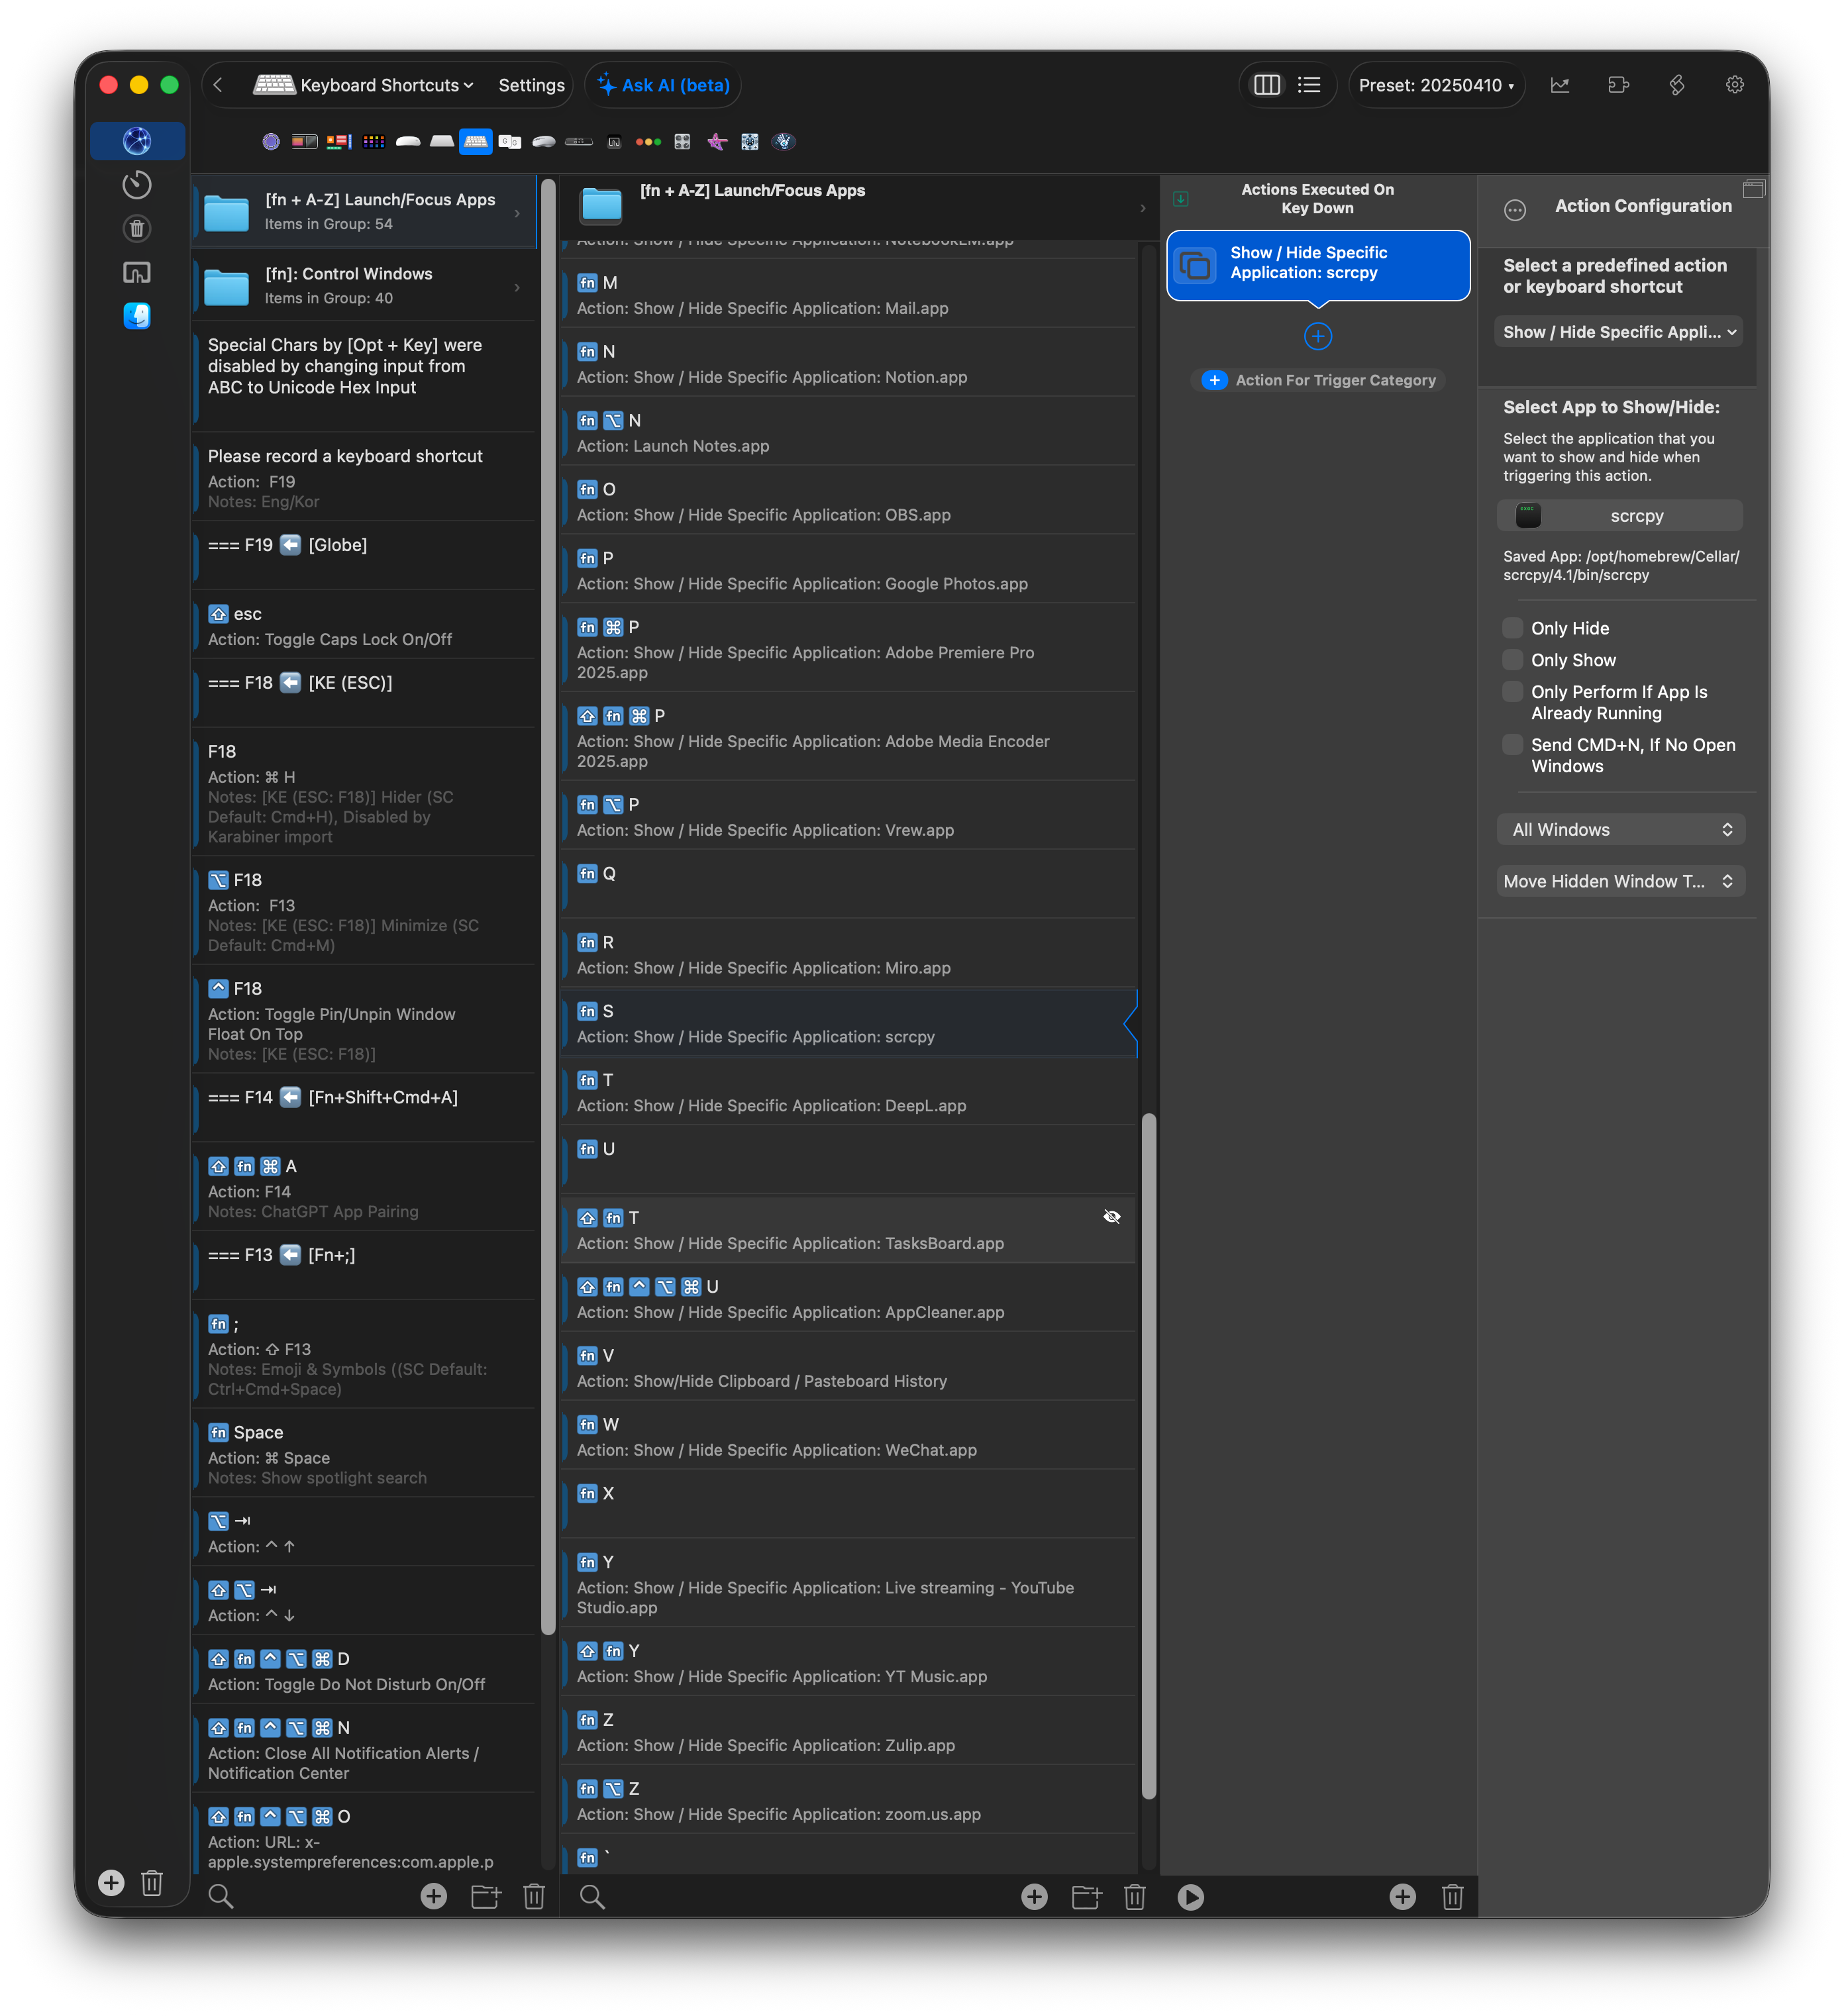Viewport: 1844px width, 2016px height.
Task: Select the Touch Bar trigger type icon
Action: [305, 142]
